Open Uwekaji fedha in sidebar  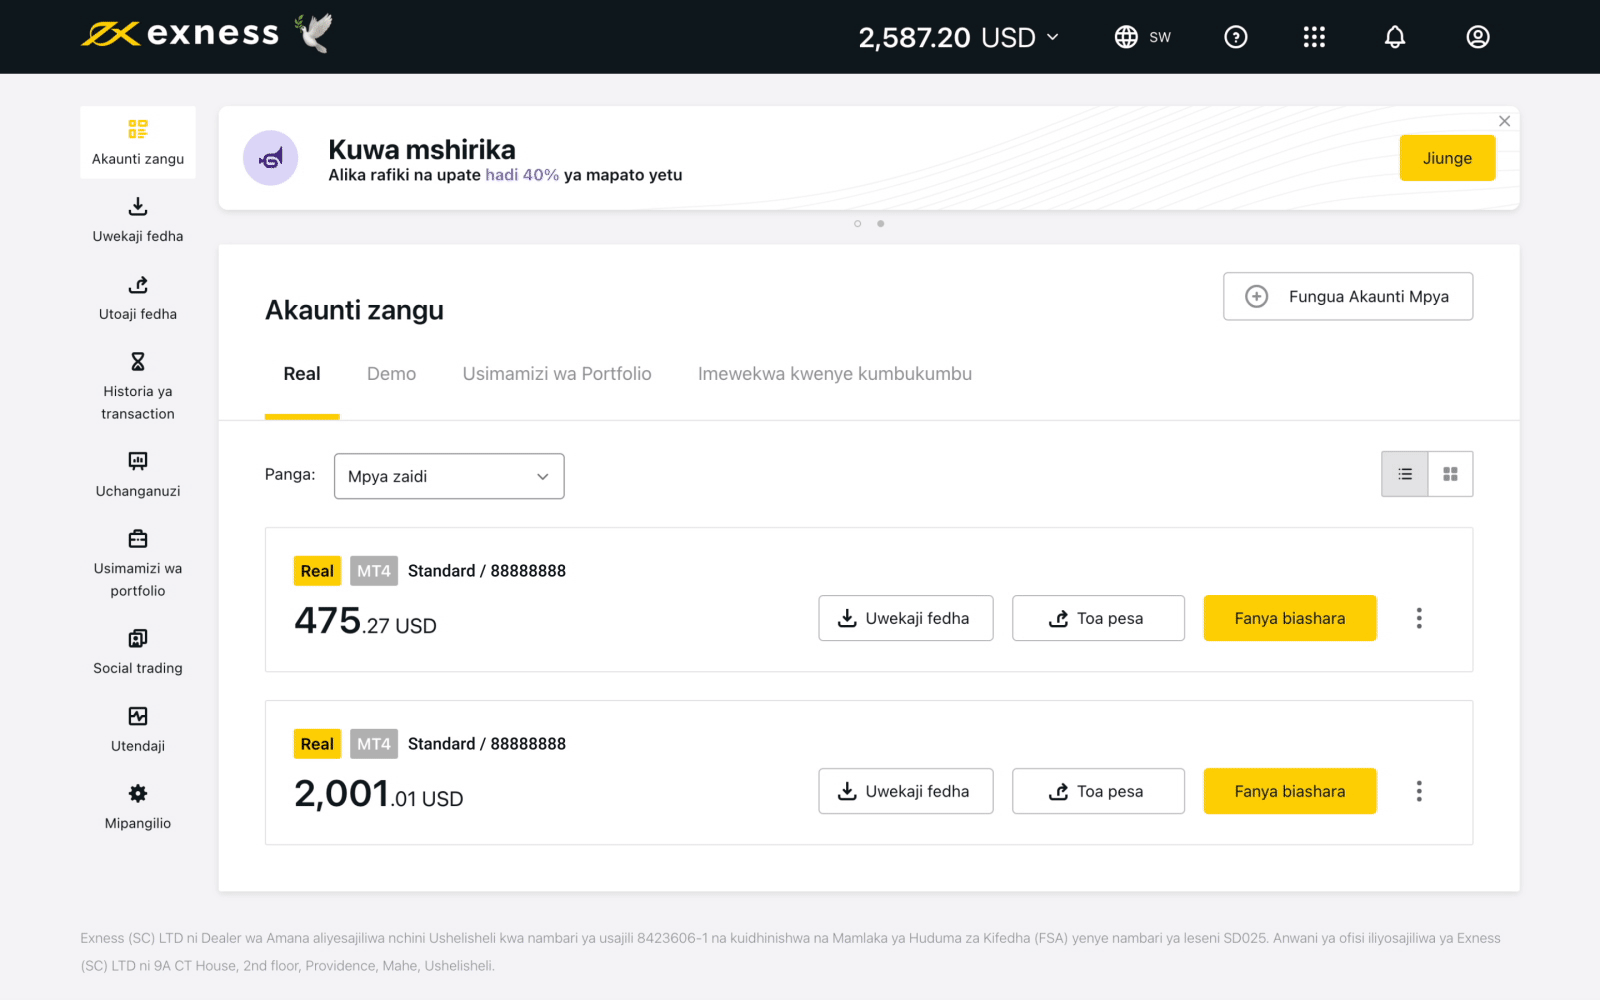point(138,220)
